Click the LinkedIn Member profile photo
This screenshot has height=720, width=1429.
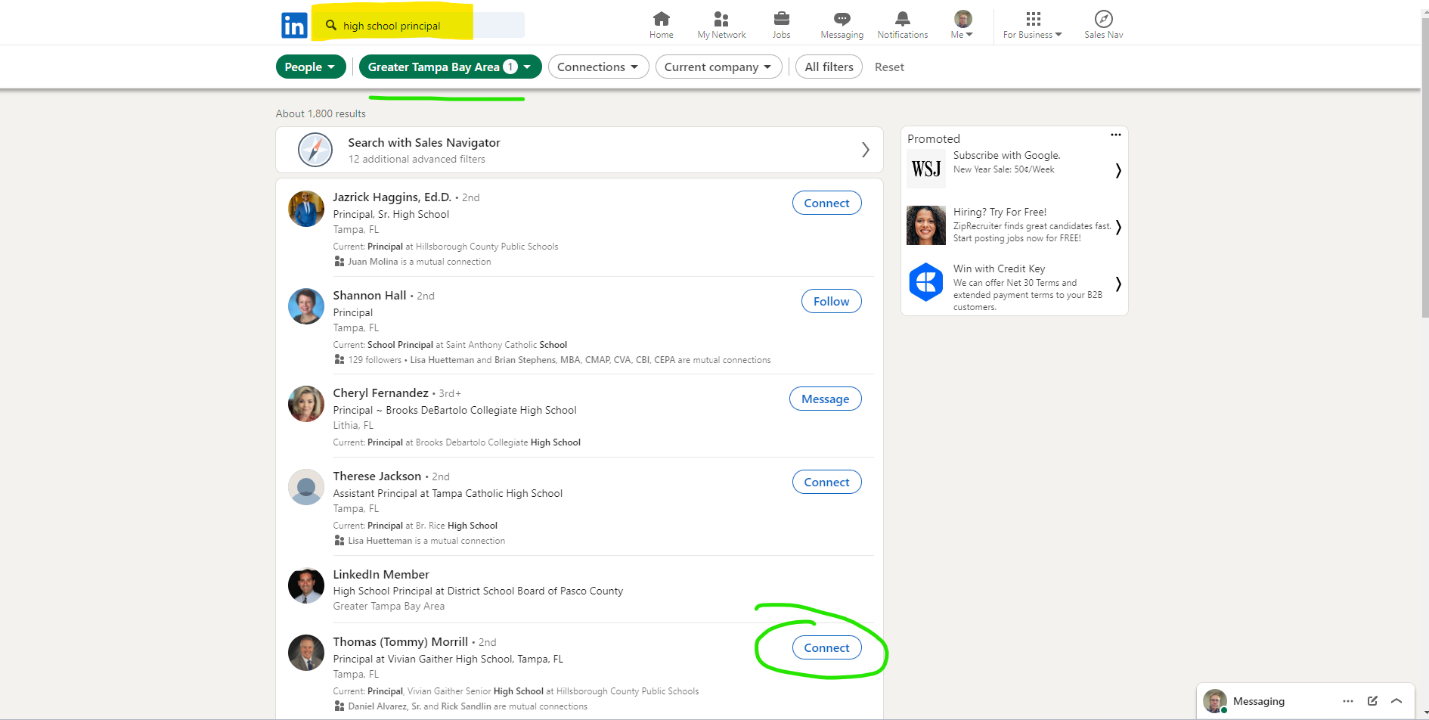click(x=306, y=585)
